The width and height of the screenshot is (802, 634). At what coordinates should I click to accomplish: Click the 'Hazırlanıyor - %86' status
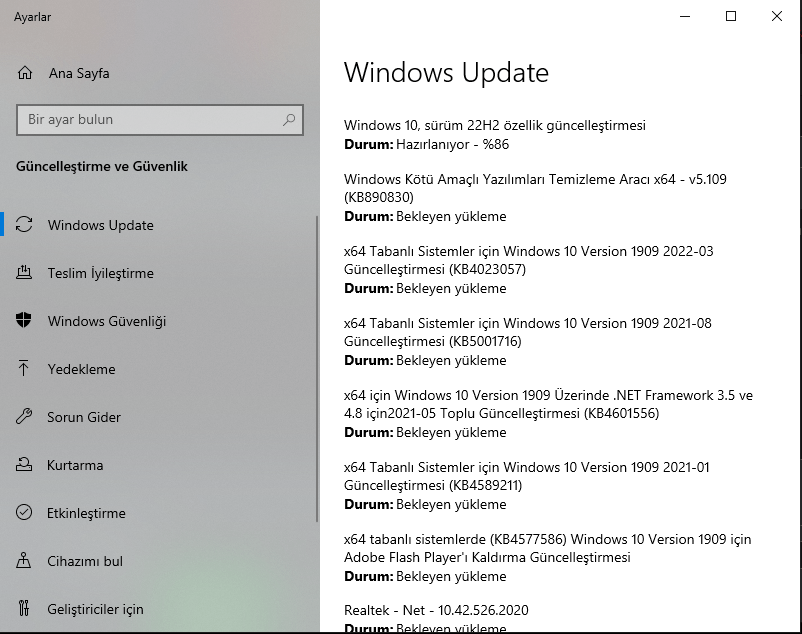point(453,144)
